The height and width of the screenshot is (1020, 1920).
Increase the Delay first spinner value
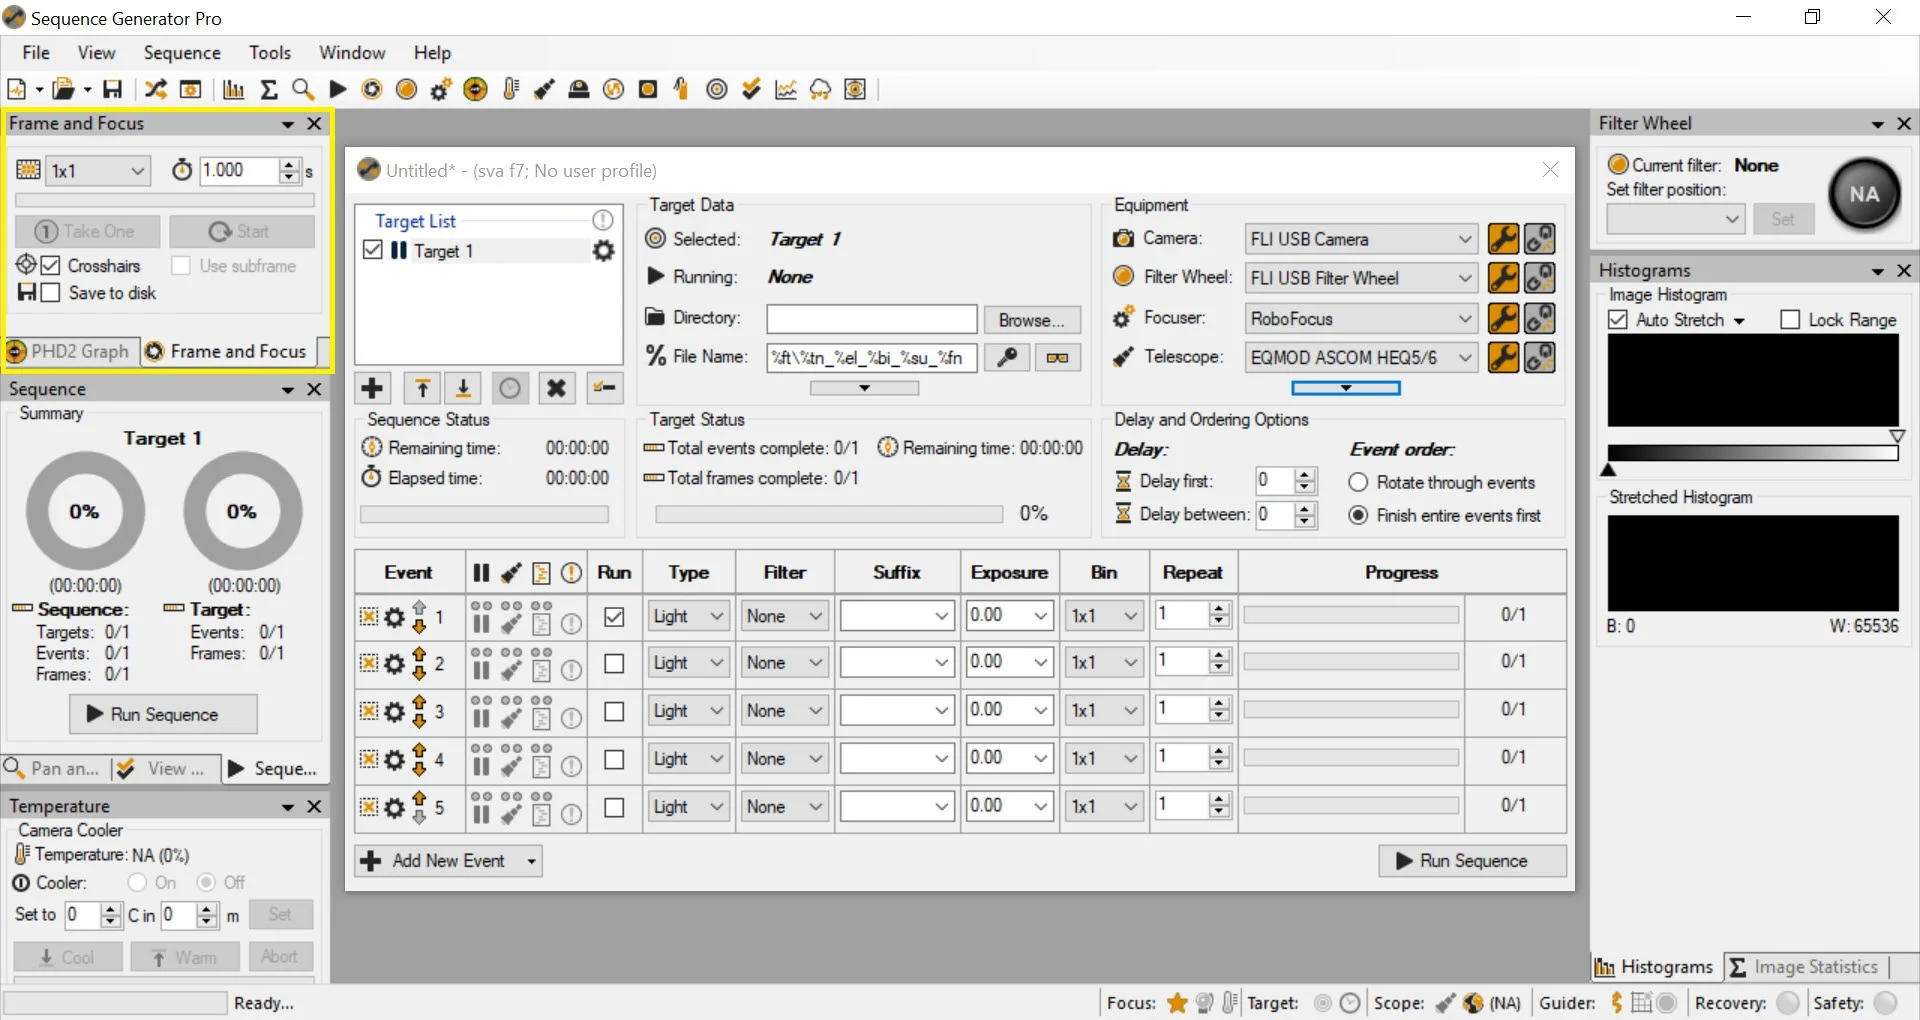[x=1305, y=475]
